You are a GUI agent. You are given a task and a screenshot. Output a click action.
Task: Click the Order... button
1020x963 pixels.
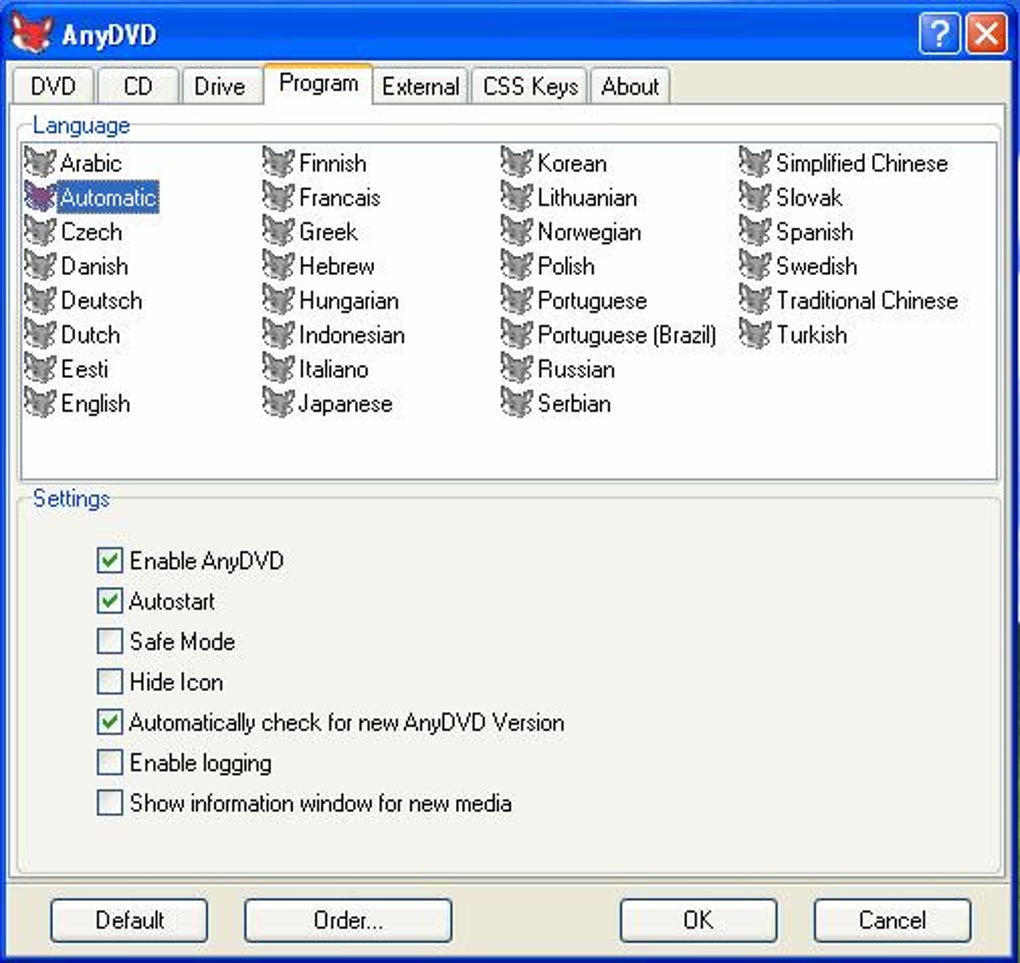[348, 920]
